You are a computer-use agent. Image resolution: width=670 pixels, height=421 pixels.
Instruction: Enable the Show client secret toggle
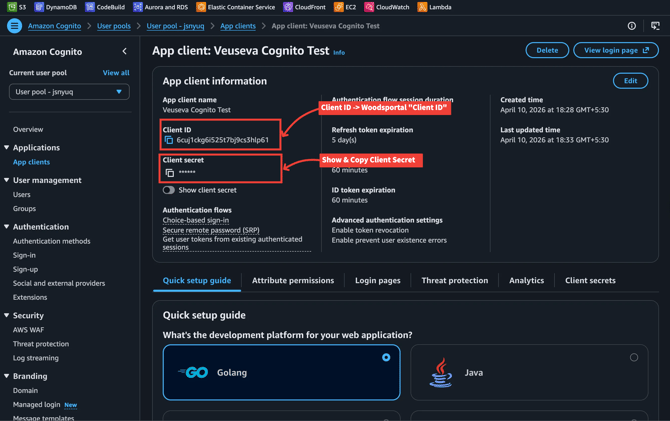tap(169, 190)
